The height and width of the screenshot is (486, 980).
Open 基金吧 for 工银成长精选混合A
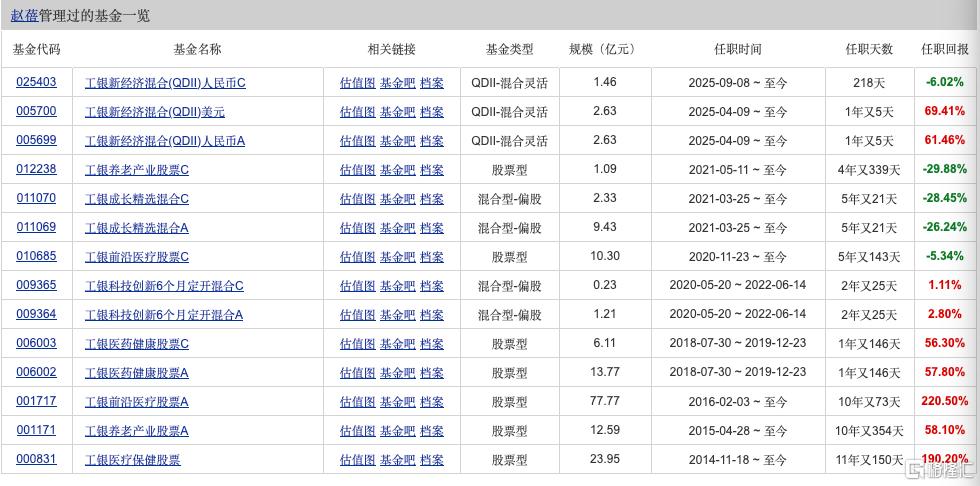398,227
